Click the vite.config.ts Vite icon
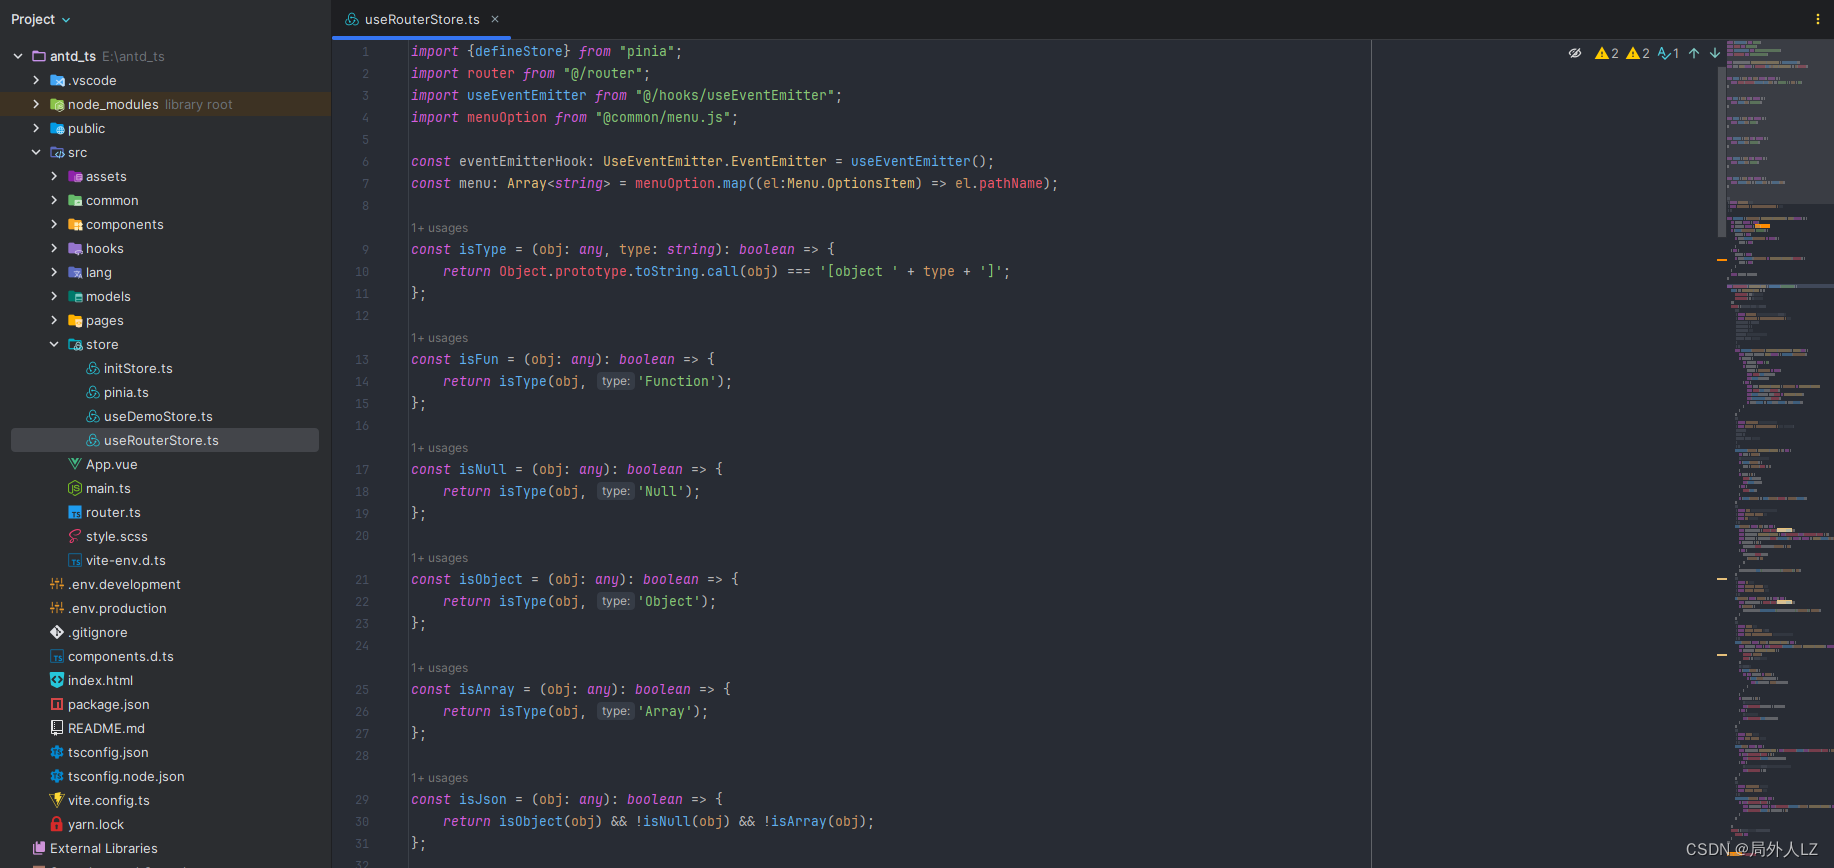Image resolution: width=1834 pixels, height=868 pixels. point(57,800)
